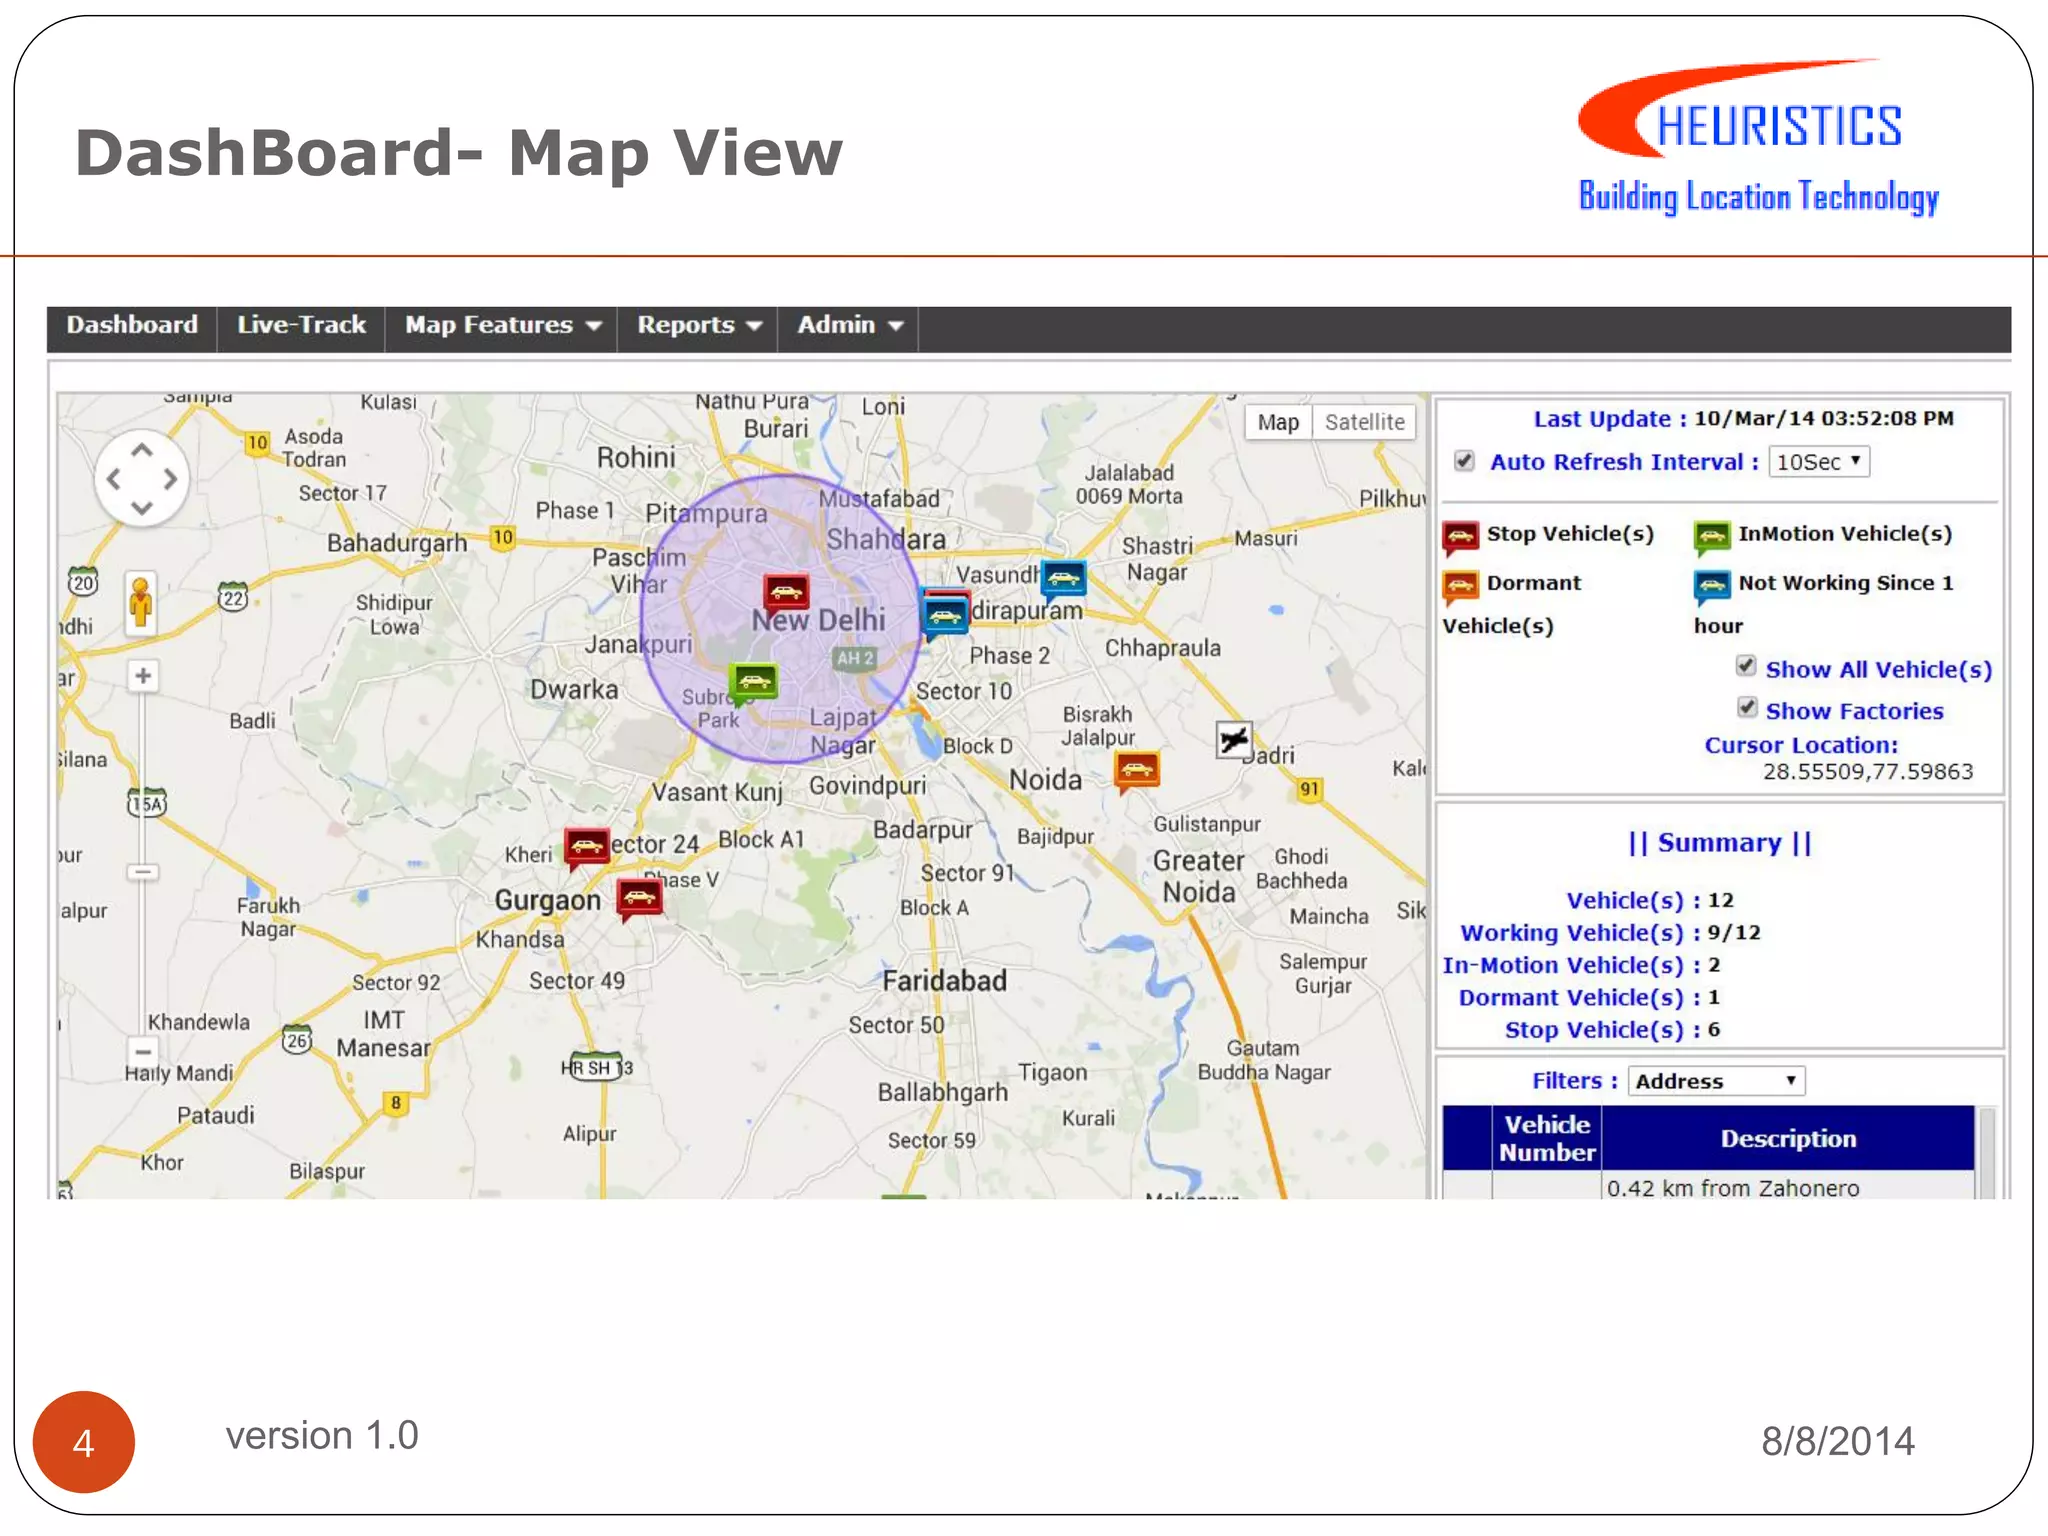Screen dimensions: 2048x1536
Task: Click the airplane airport icon near Dadri
Action: 1233,740
